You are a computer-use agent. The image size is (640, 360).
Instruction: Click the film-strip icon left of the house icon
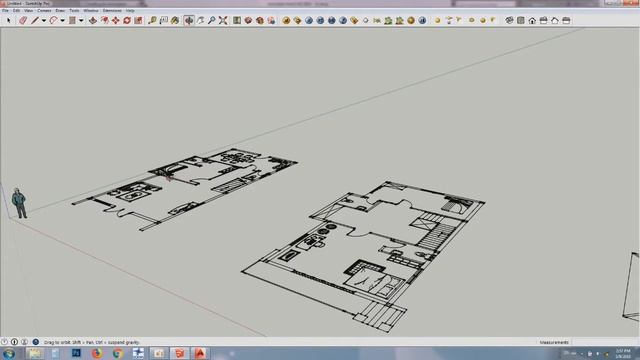[521, 20]
